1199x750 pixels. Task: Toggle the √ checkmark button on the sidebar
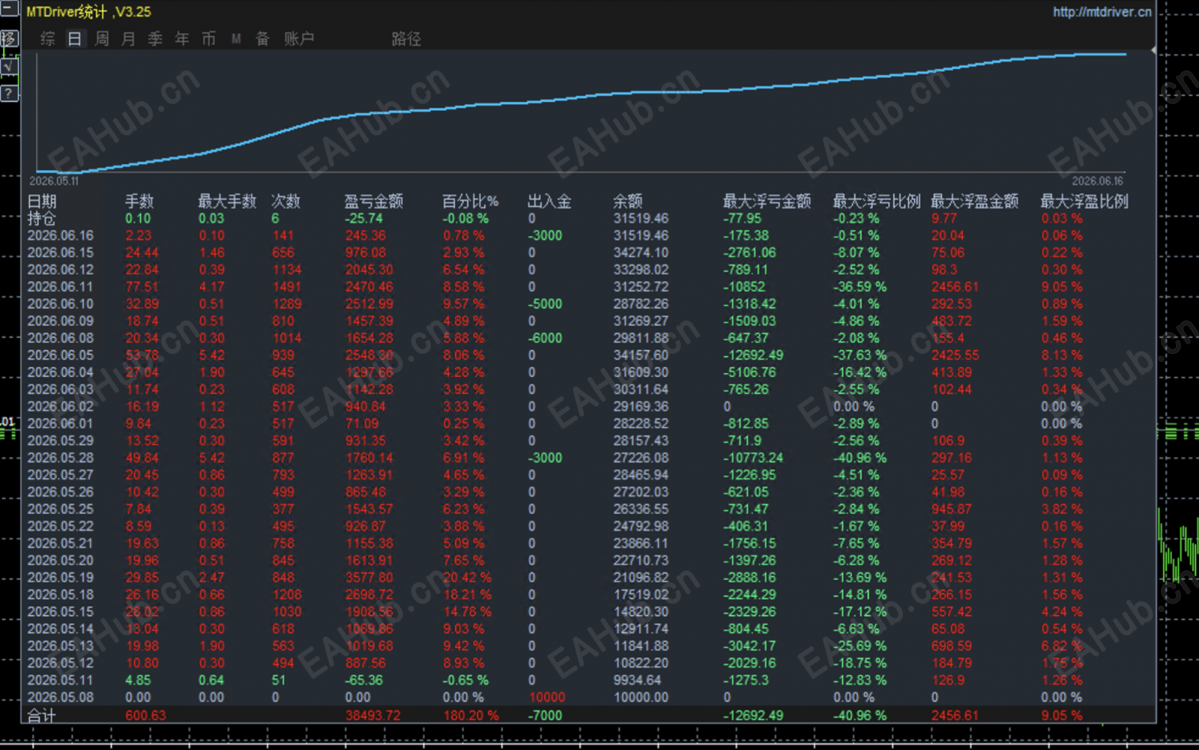[x=9, y=67]
